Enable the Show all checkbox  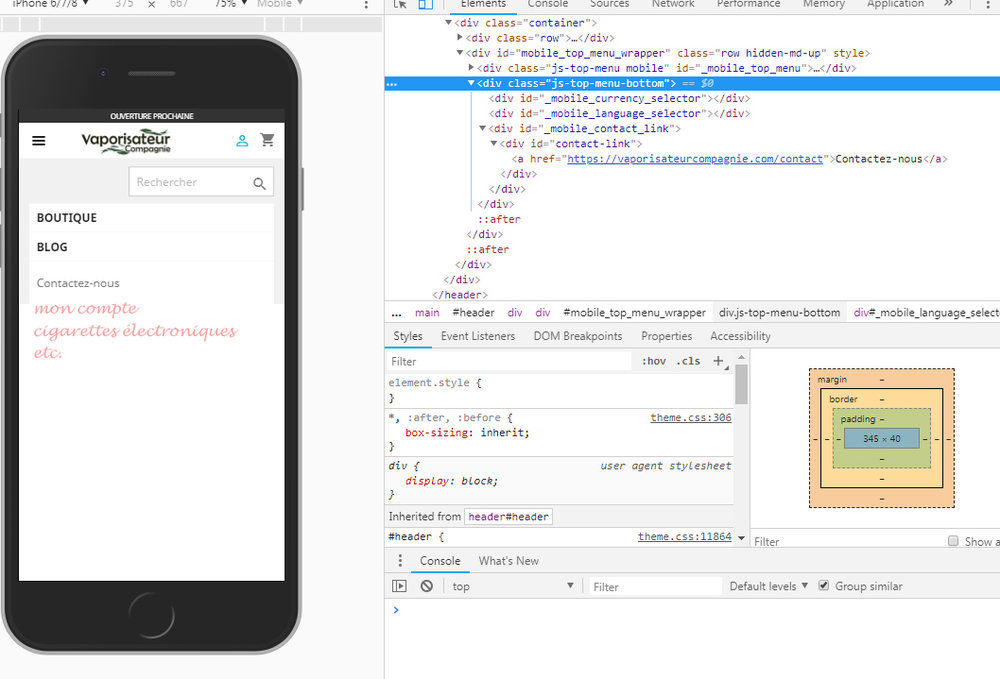(953, 541)
